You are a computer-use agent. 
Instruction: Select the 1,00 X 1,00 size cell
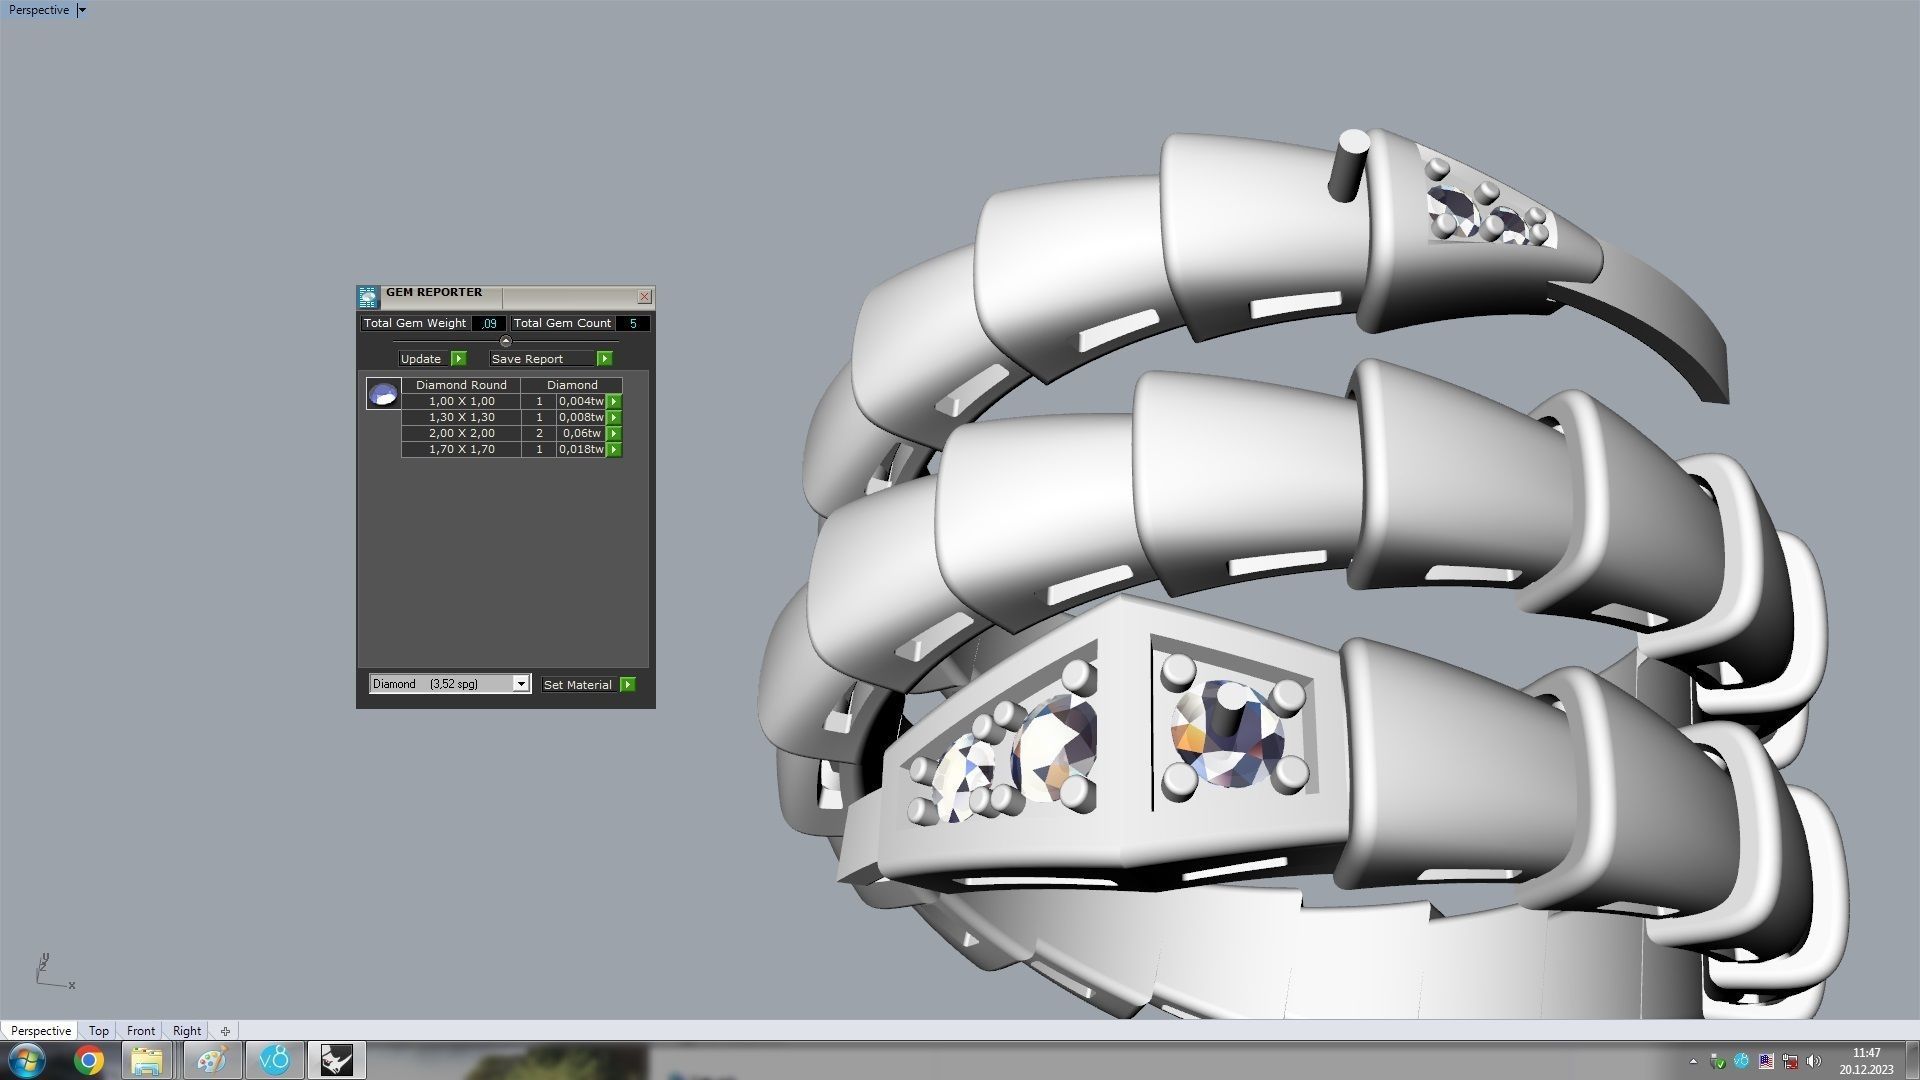461,401
